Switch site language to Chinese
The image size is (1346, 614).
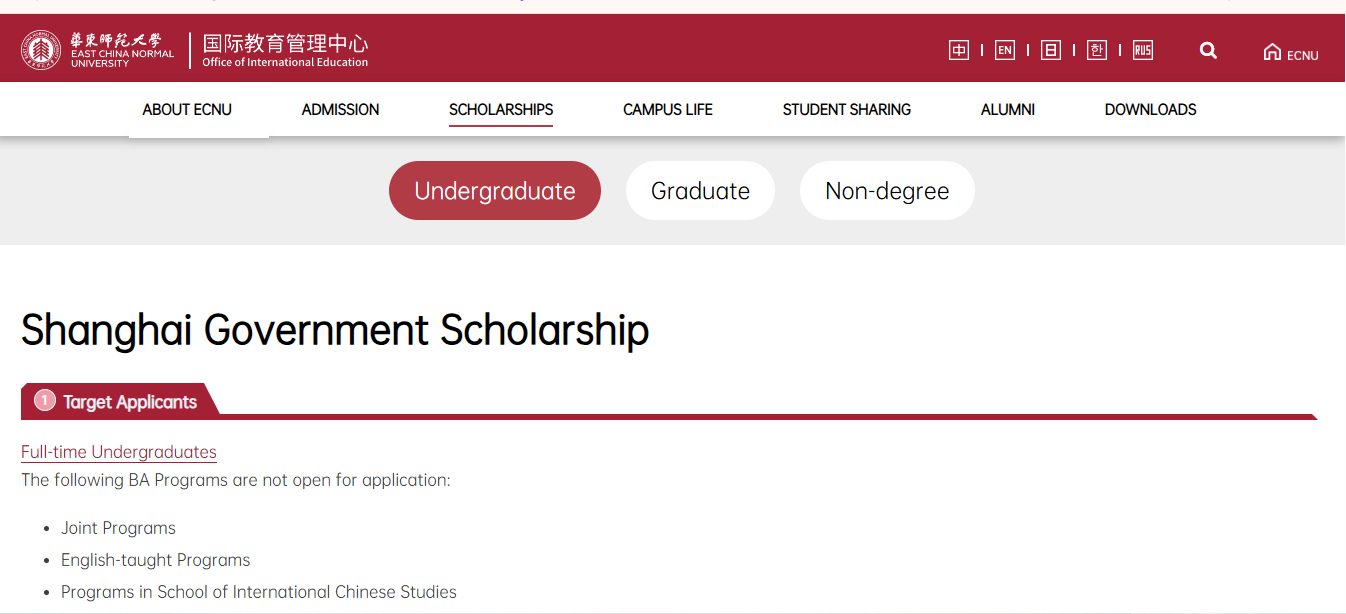coord(958,48)
